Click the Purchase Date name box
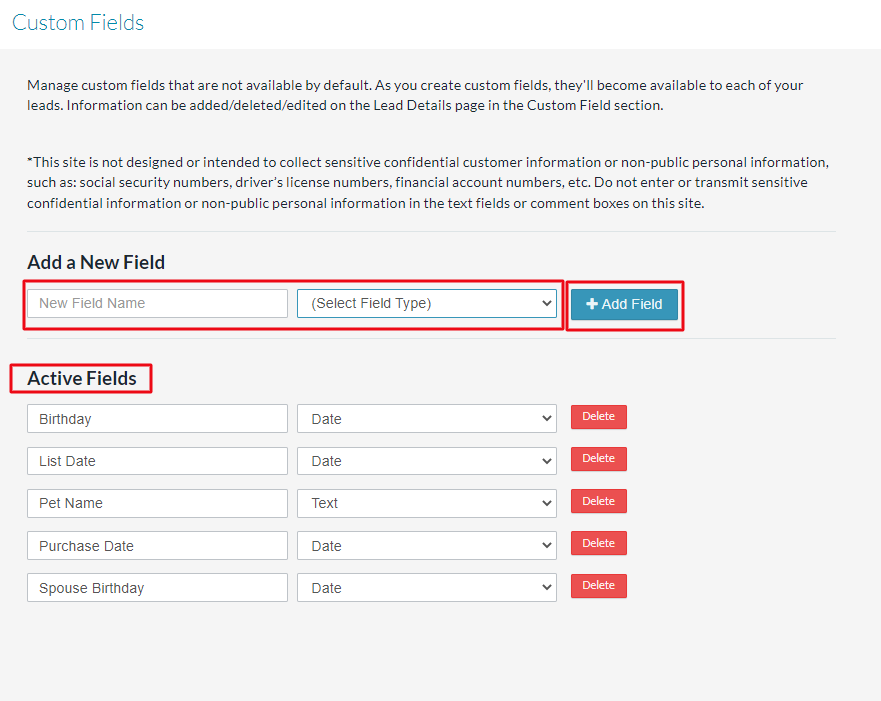This screenshot has width=881, height=701. click(x=157, y=546)
